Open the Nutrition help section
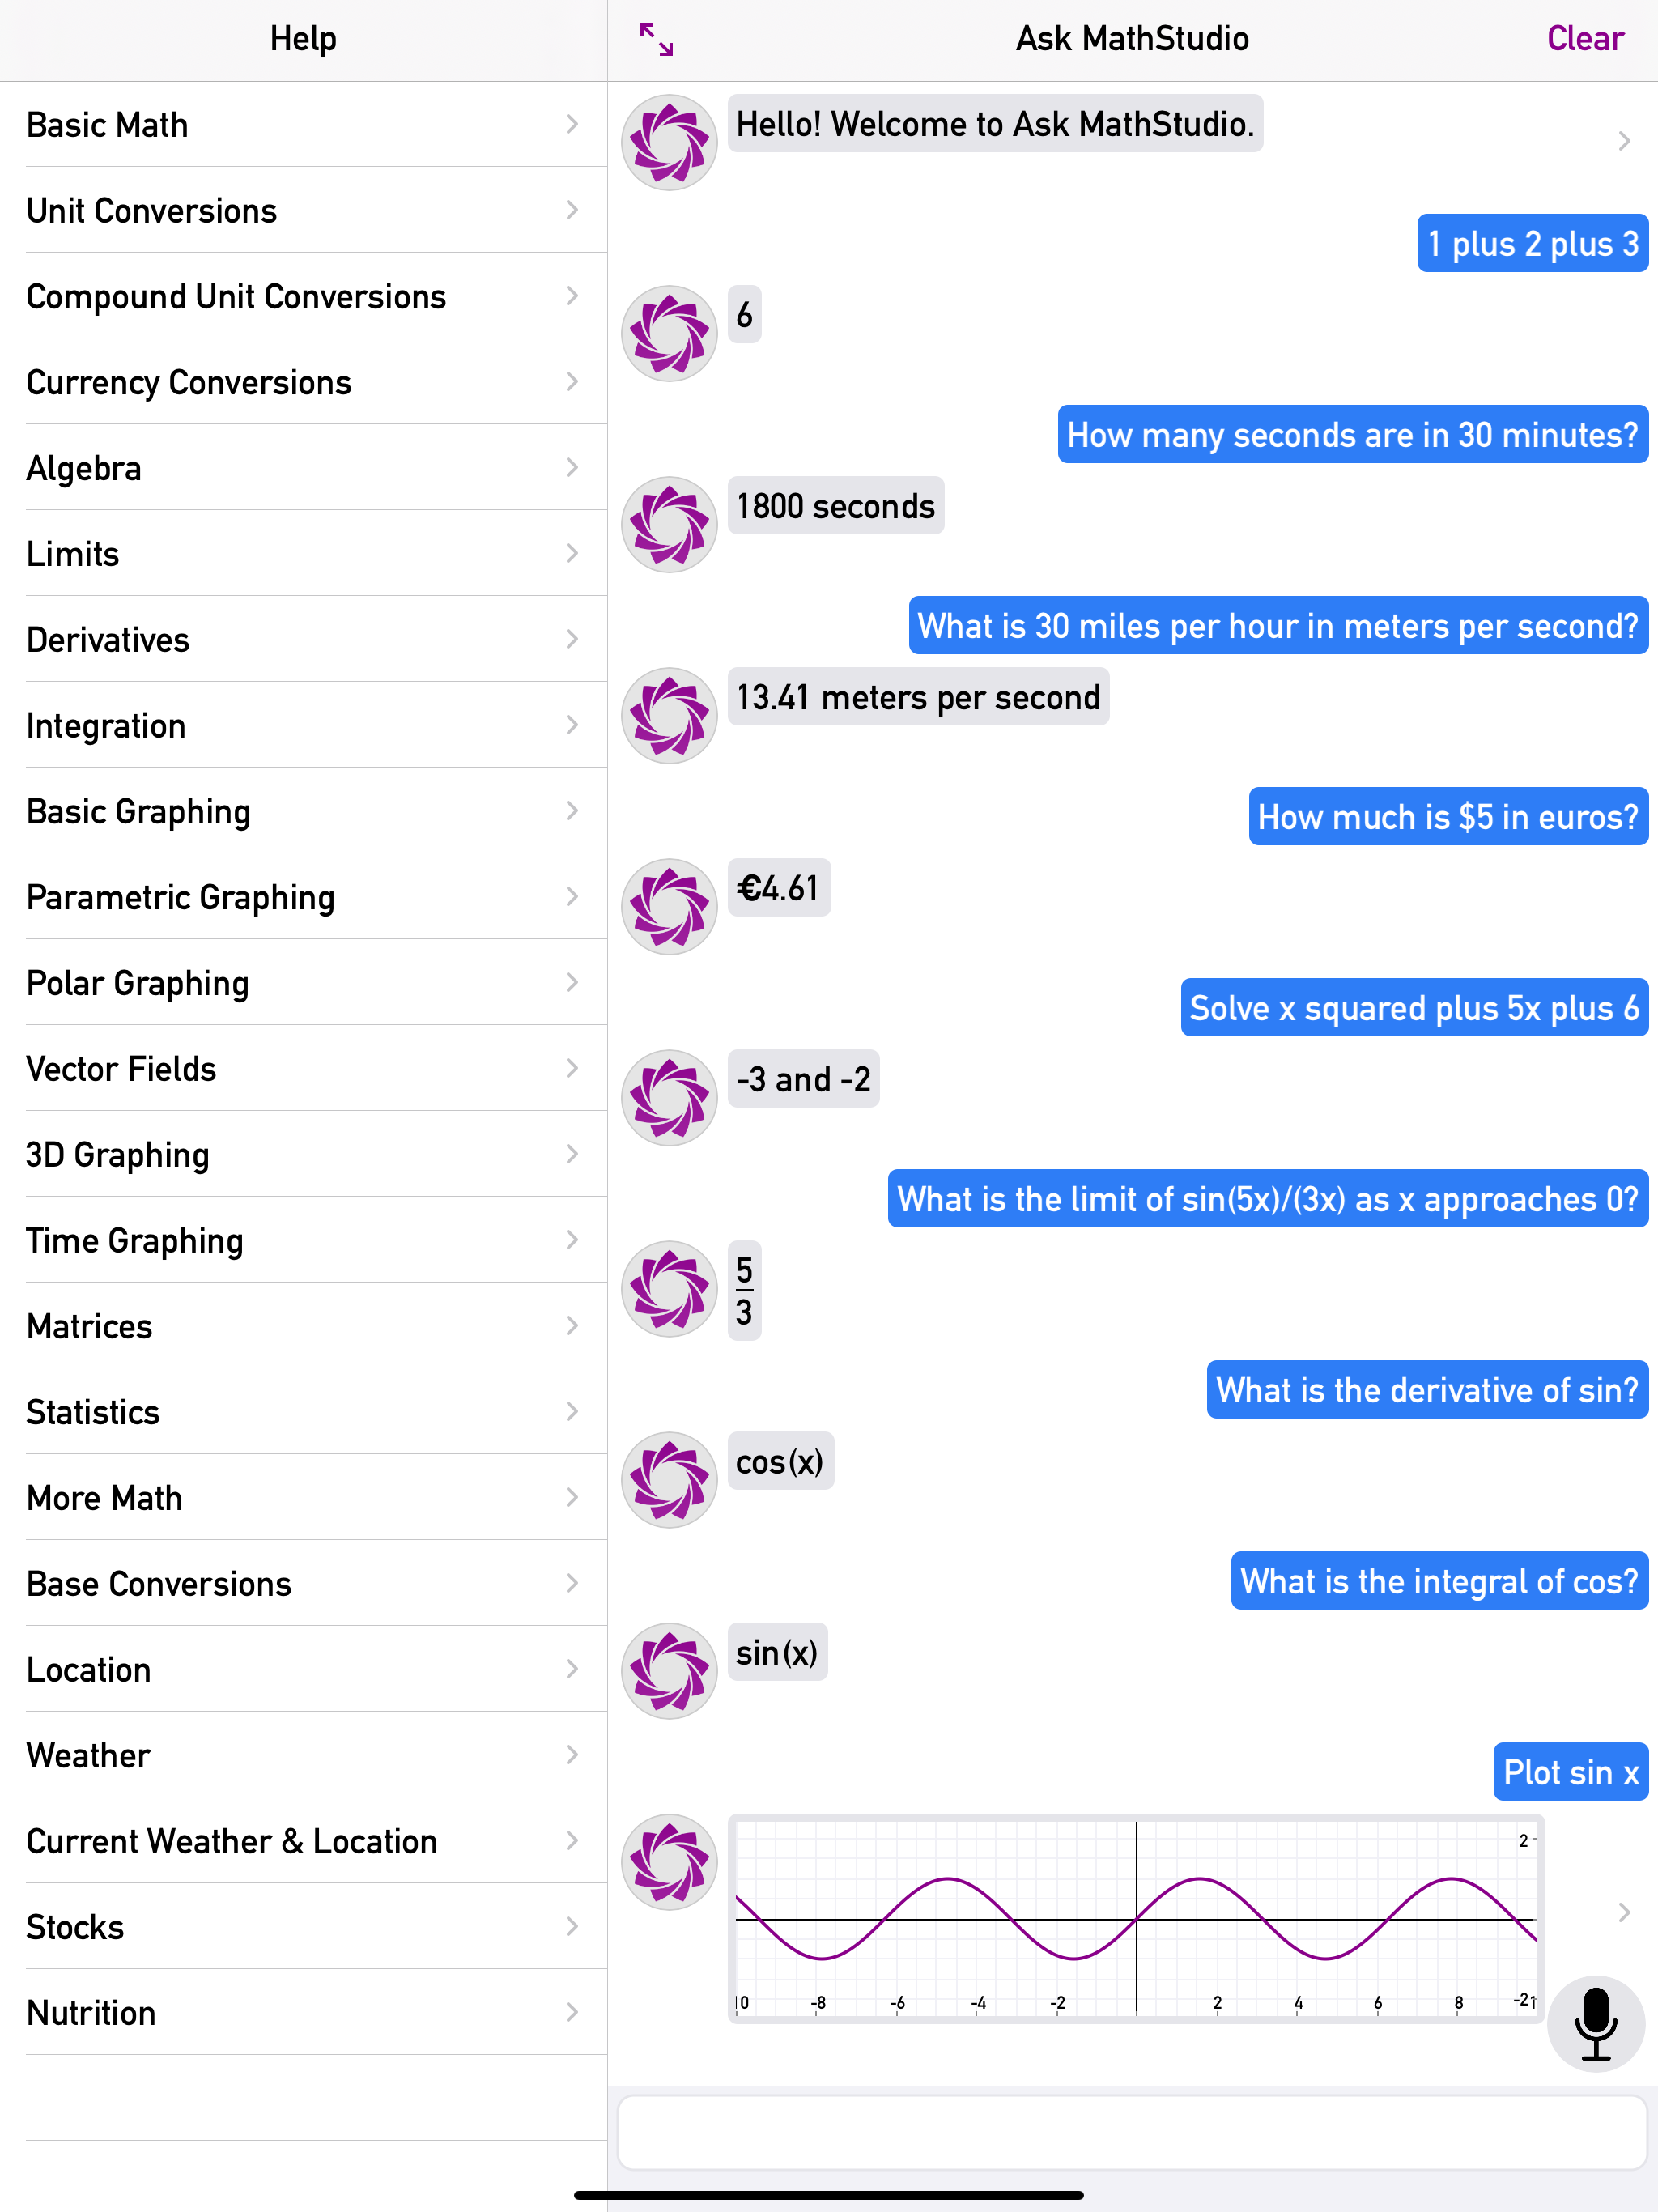The height and width of the screenshot is (2212, 1658). (300, 2012)
